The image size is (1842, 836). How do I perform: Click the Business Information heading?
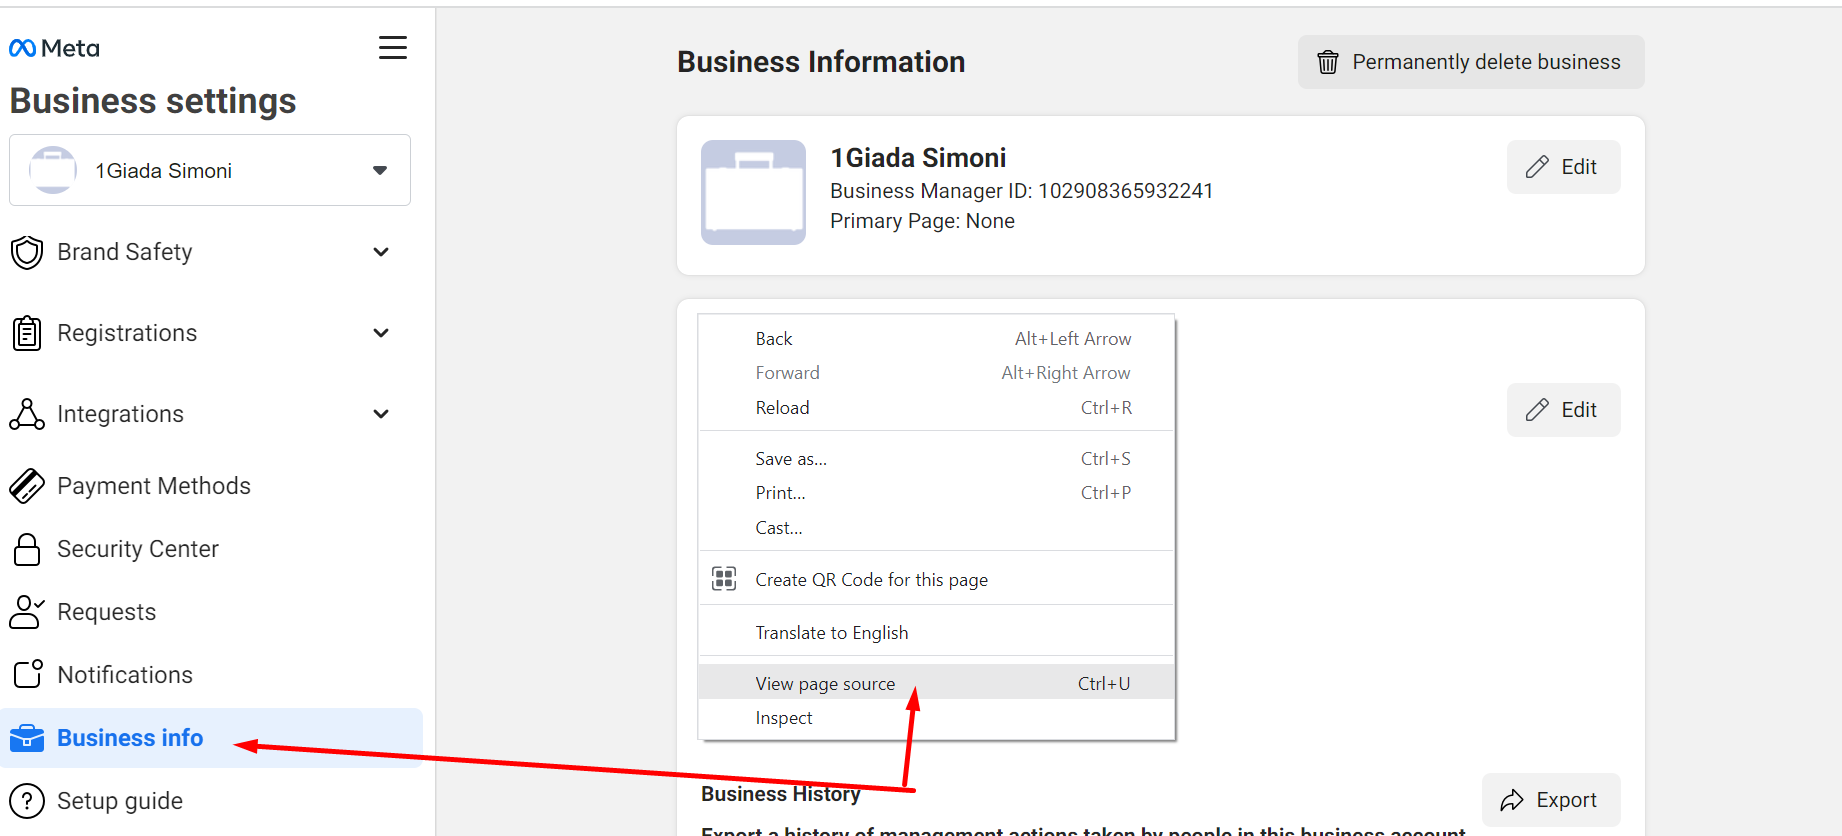[821, 62]
